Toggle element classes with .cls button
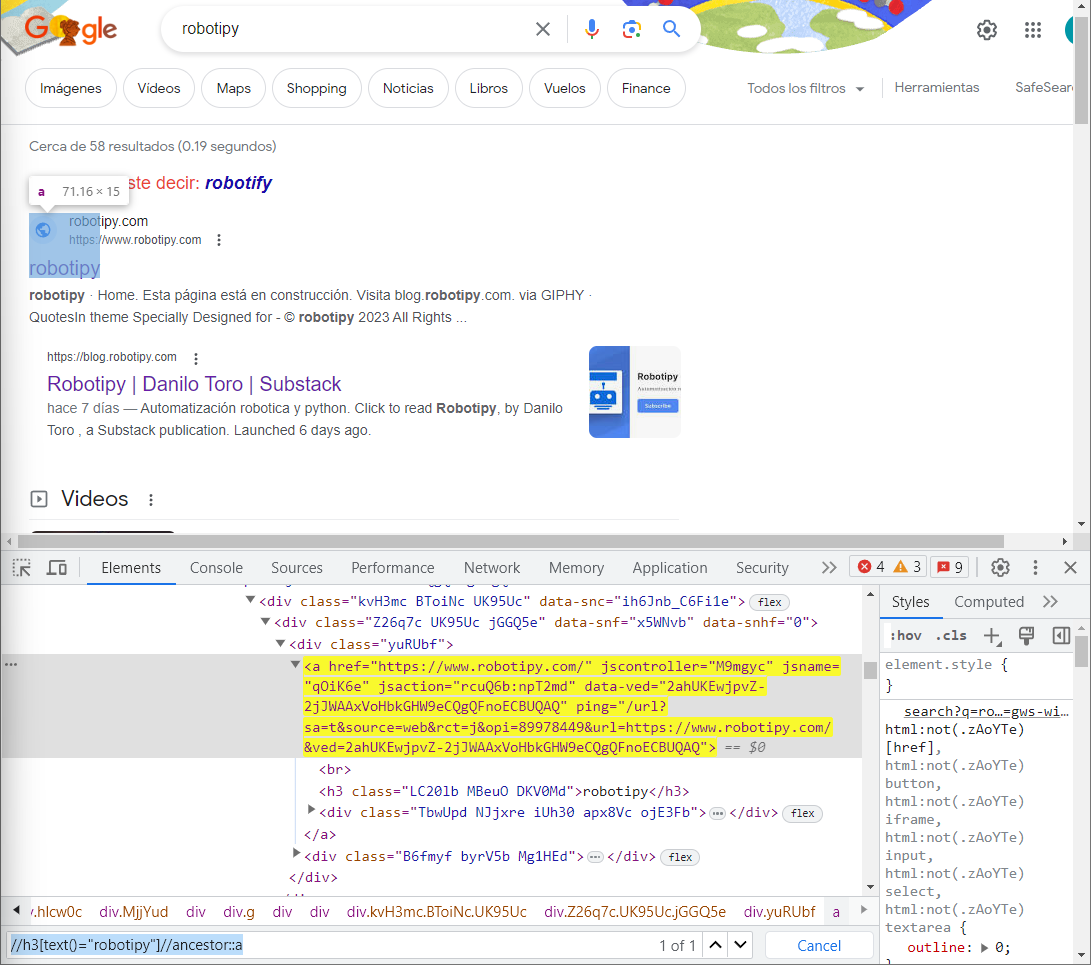Image resolution: width=1091 pixels, height=965 pixels. tap(951, 635)
